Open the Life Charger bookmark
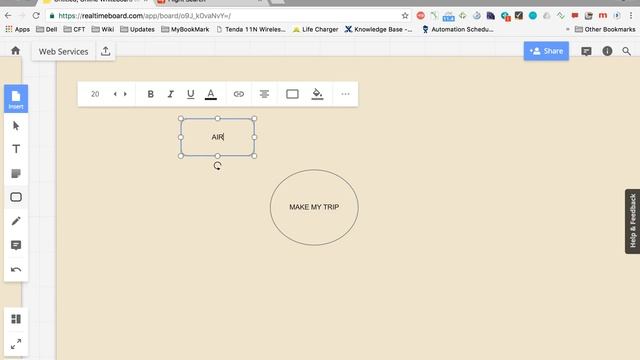Screen dimensions: 640x360 (316, 29)
